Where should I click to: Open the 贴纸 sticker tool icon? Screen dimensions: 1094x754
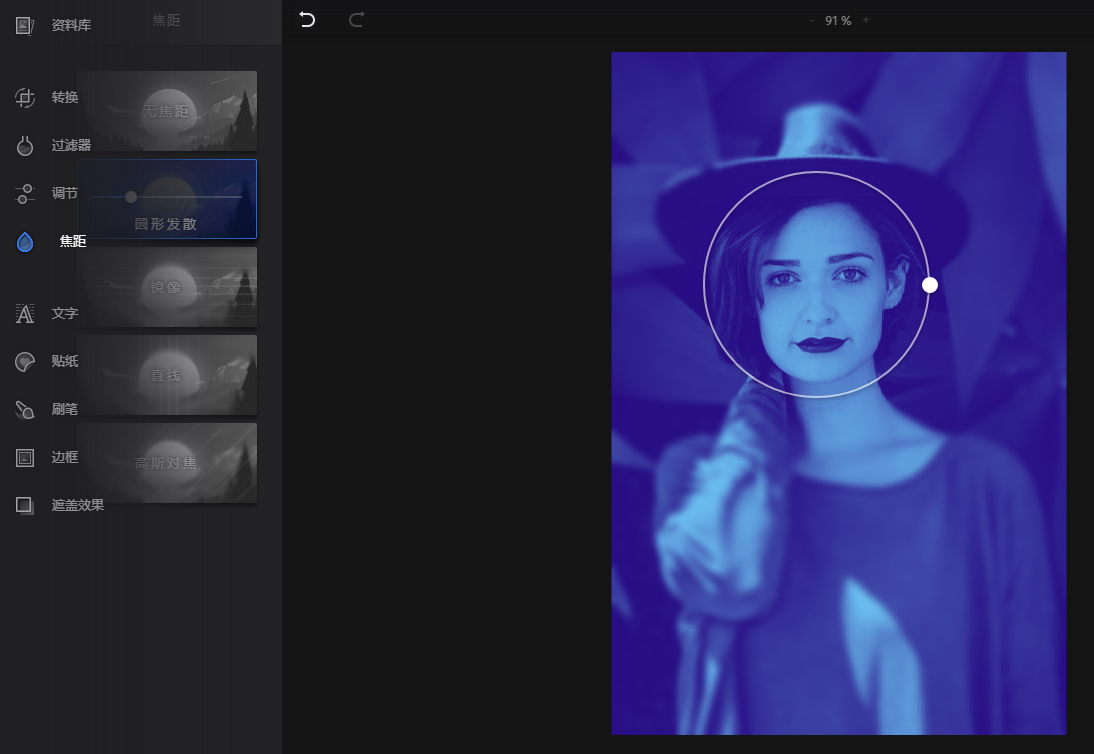(x=24, y=362)
